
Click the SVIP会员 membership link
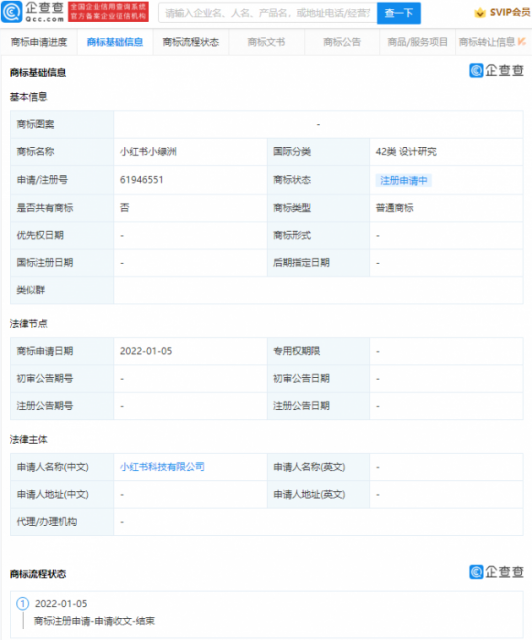point(510,13)
